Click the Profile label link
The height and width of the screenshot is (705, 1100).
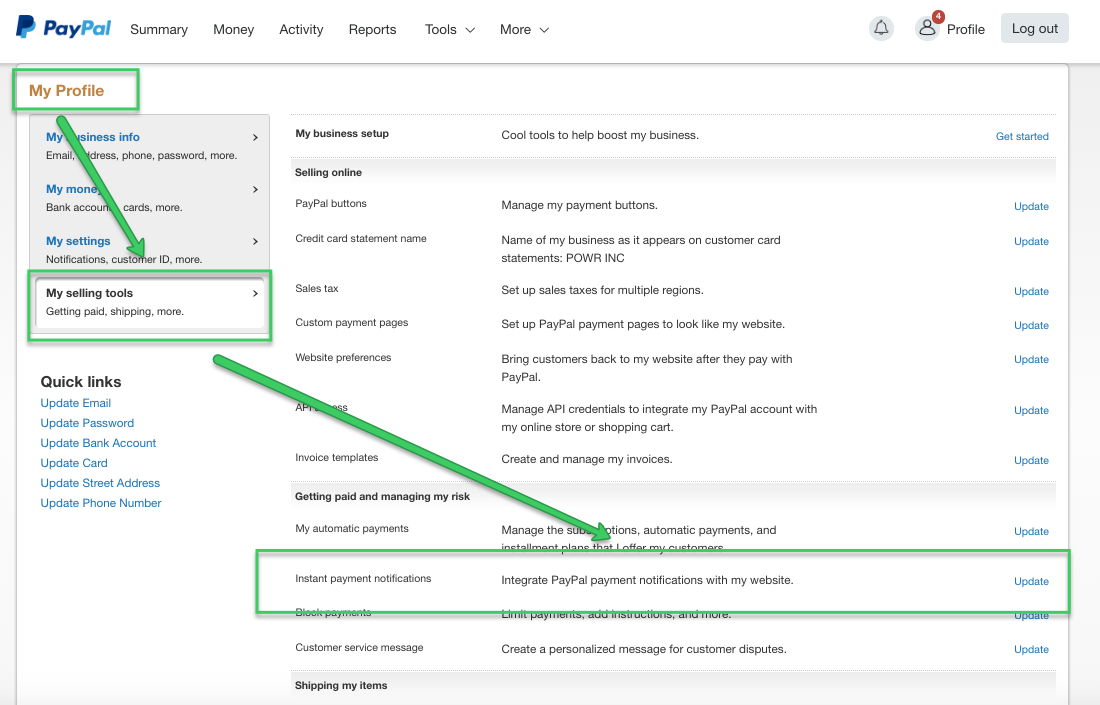[x=965, y=29]
